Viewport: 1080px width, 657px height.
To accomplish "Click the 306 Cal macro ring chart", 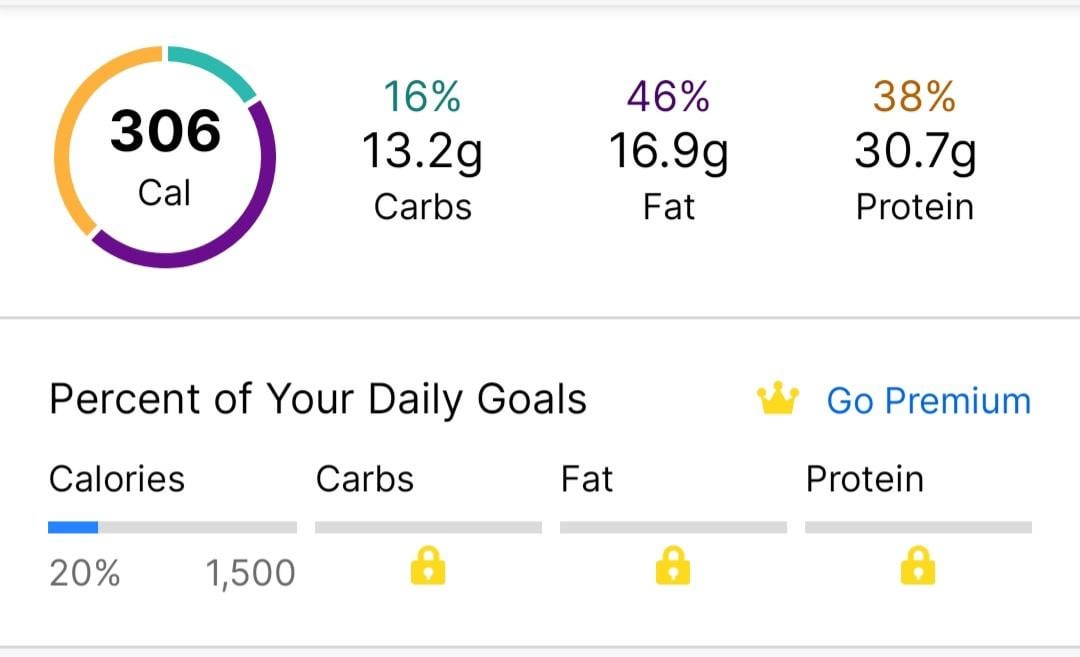I will point(165,156).
